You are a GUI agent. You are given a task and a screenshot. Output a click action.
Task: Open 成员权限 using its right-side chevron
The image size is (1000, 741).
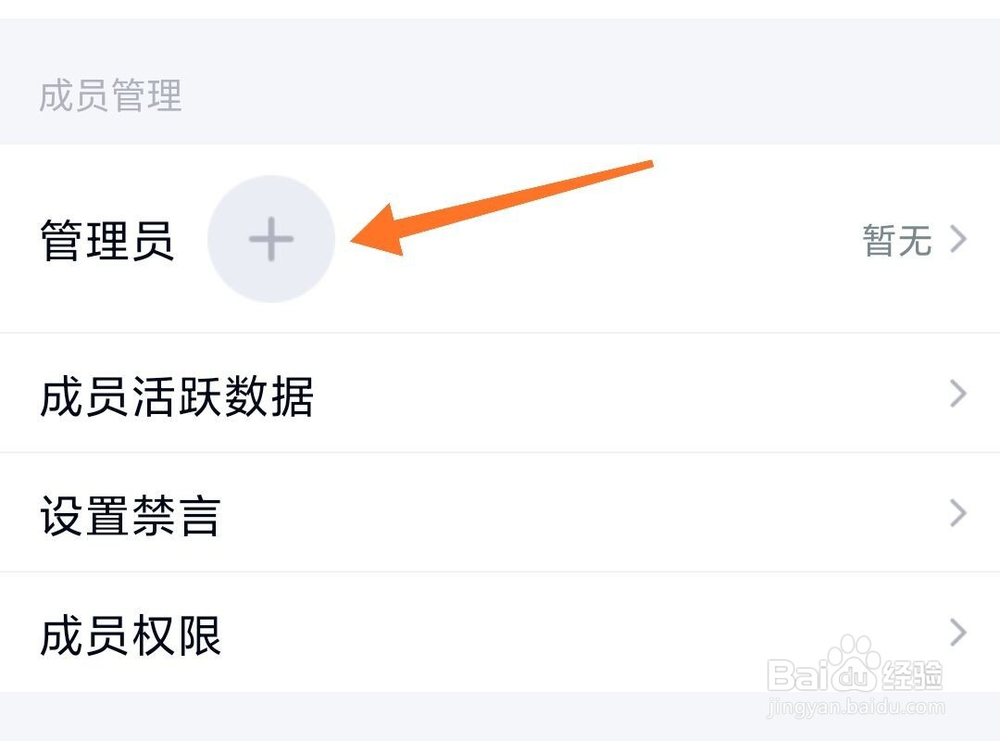[959, 632]
